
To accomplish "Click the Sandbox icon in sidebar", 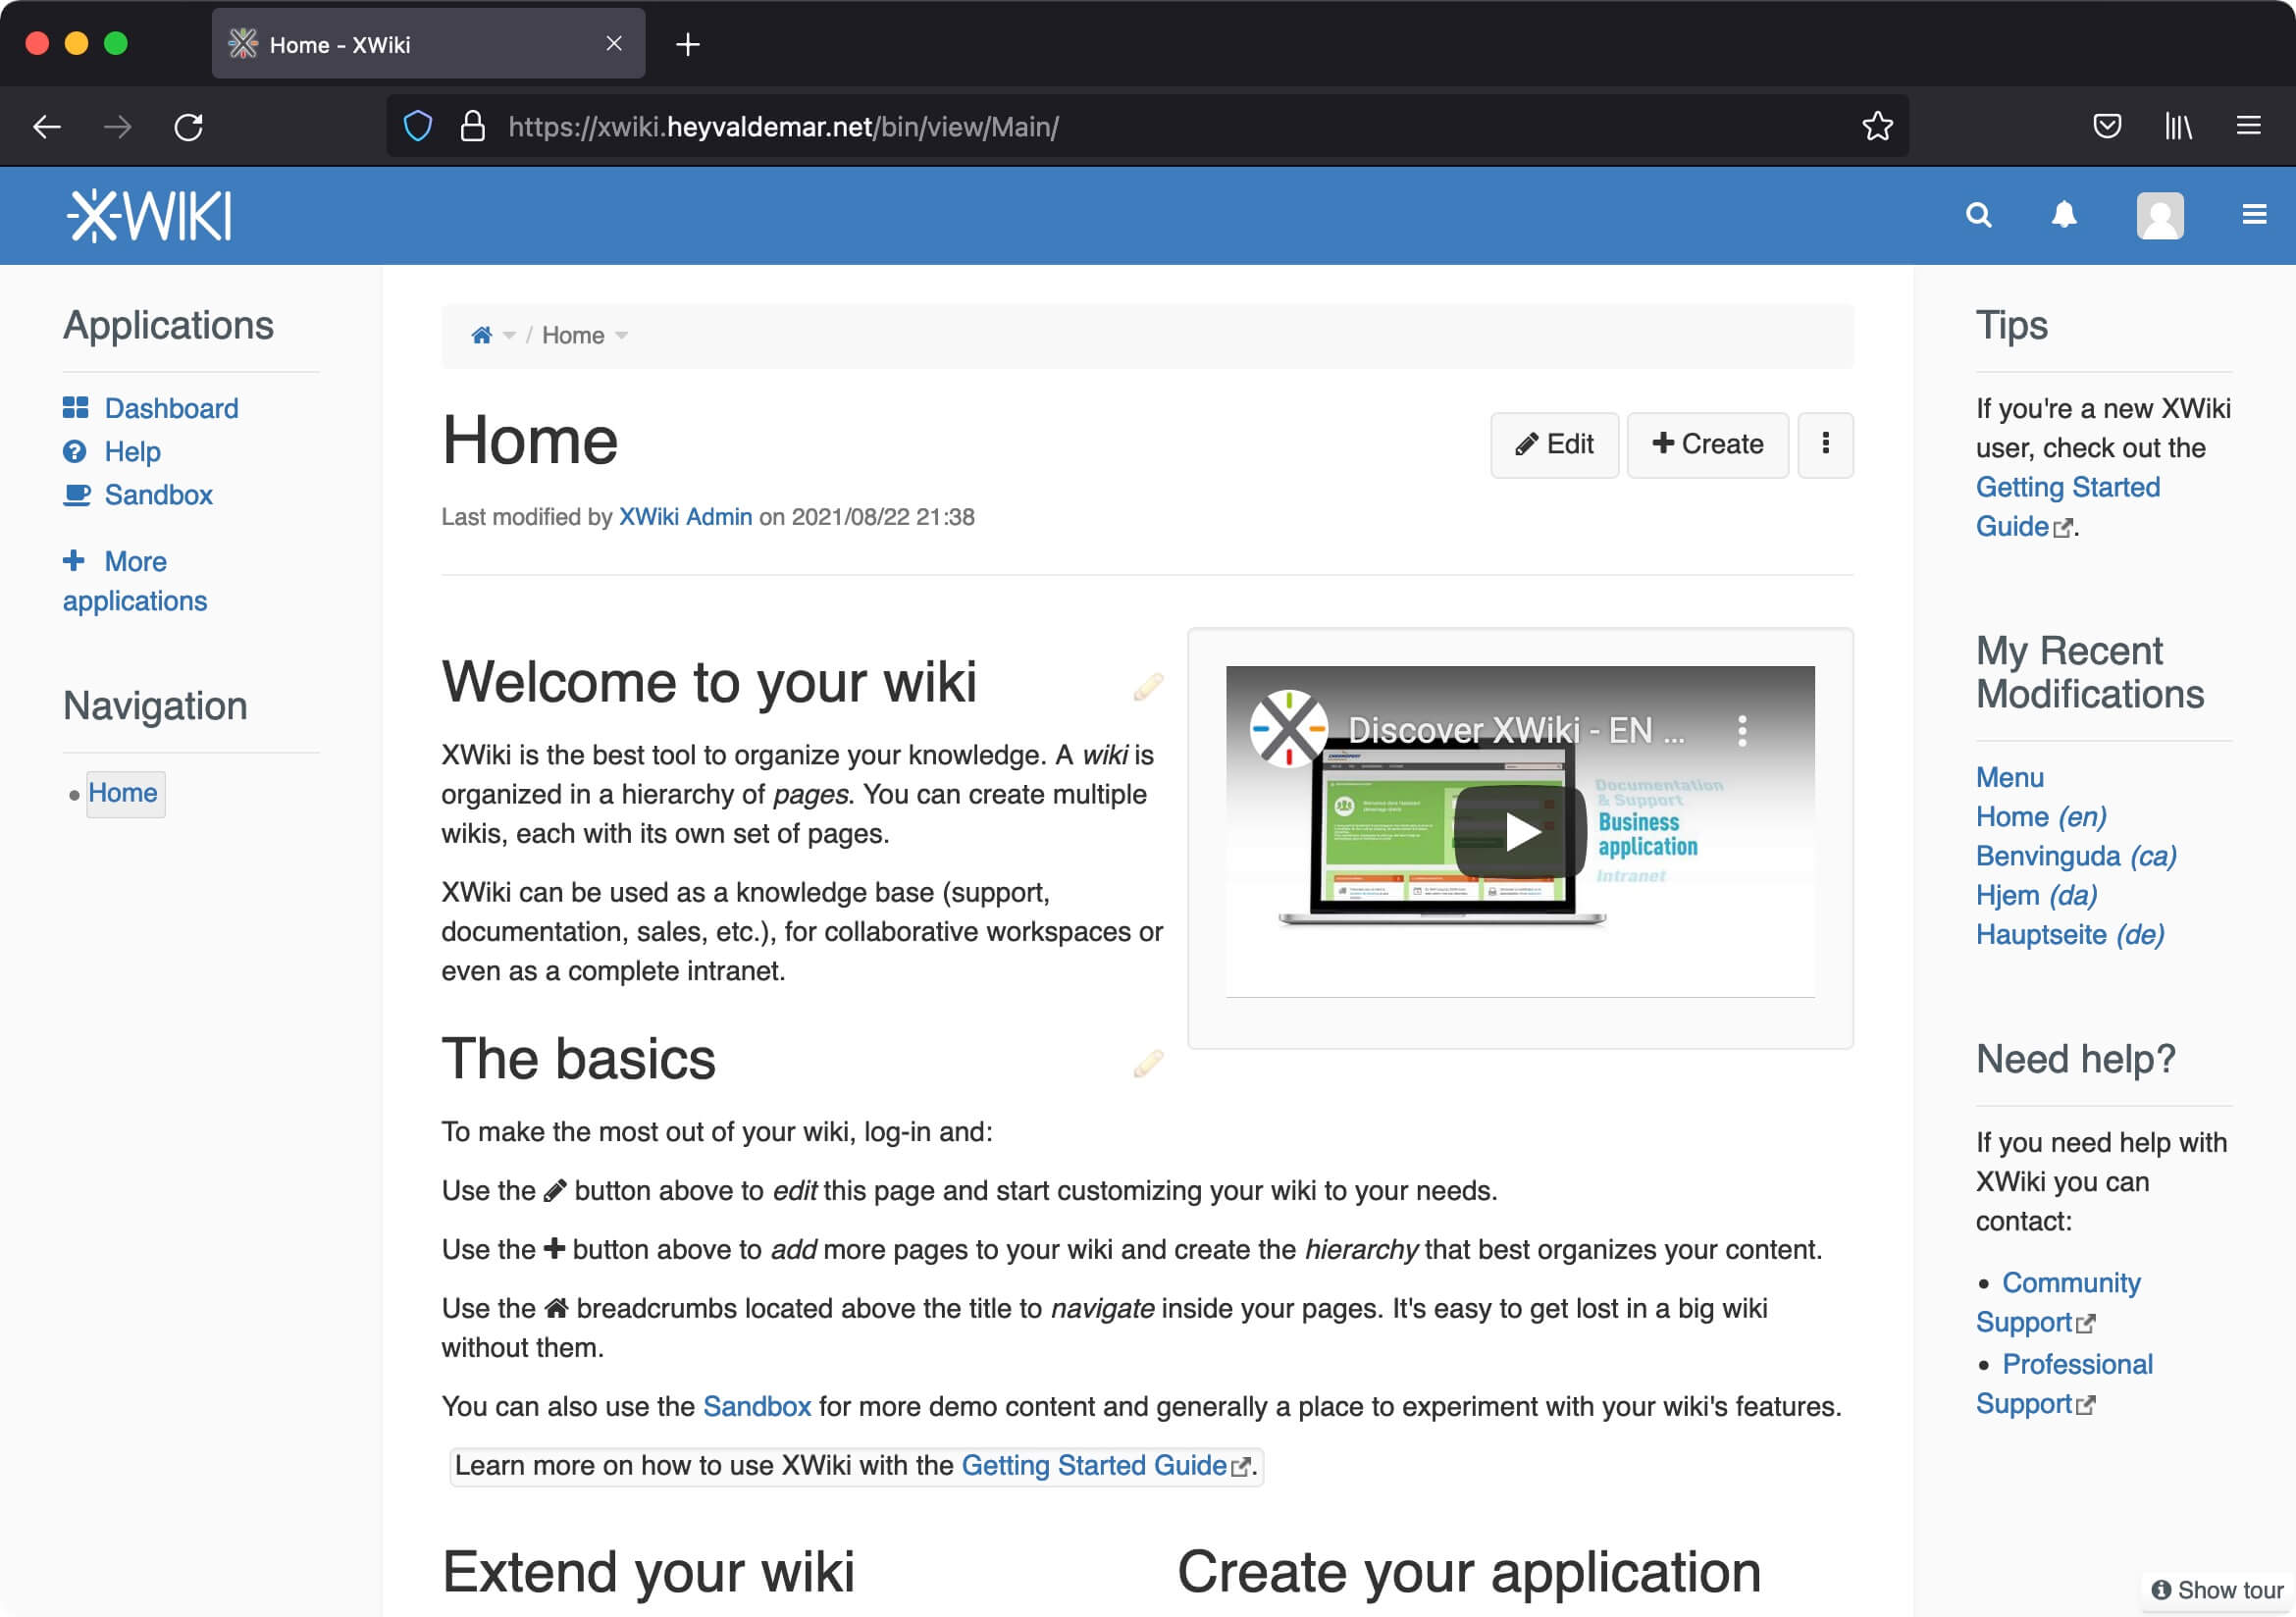I will click(x=76, y=496).
